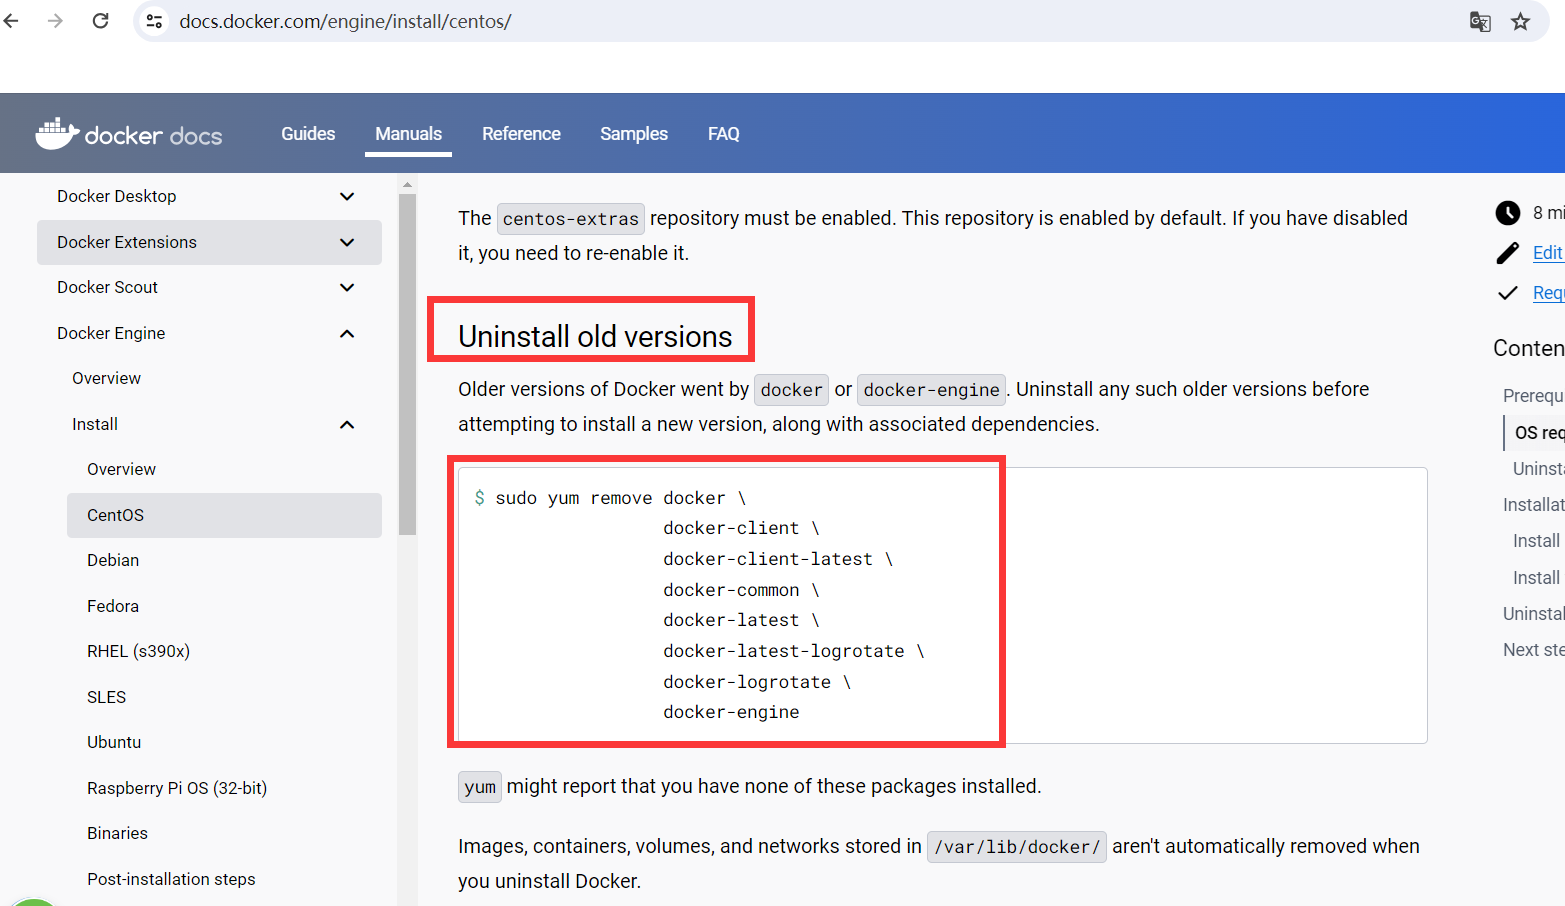Expand Docker Extensions chevron
1565x906 pixels.
tap(347, 242)
